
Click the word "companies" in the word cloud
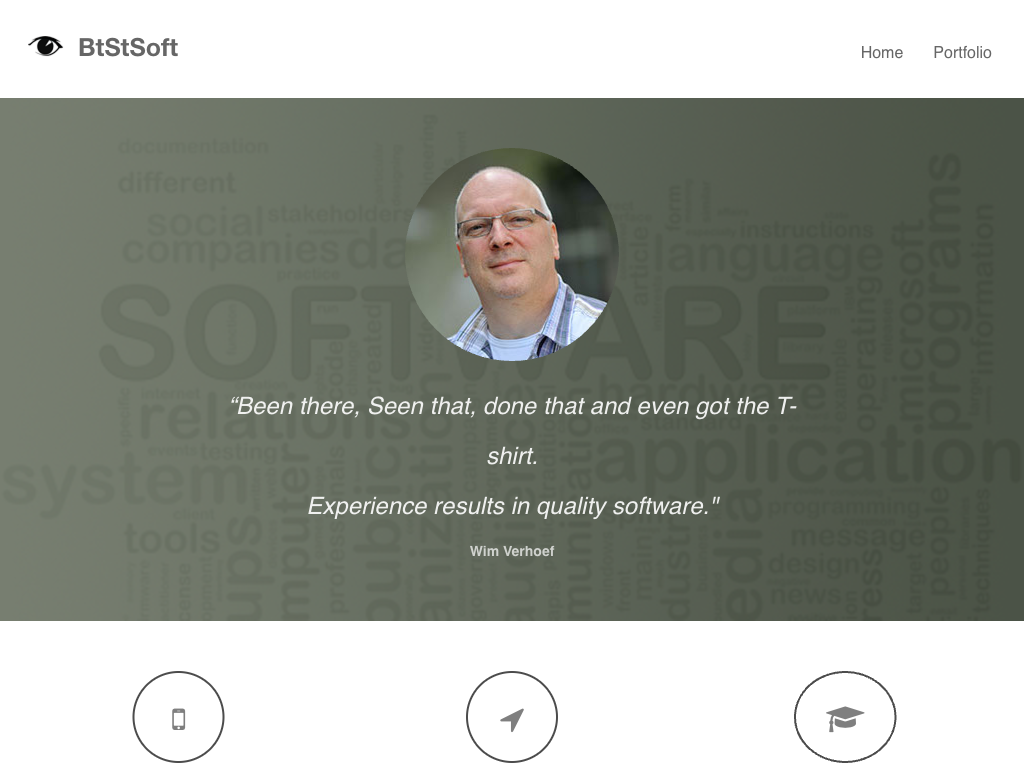pos(231,251)
